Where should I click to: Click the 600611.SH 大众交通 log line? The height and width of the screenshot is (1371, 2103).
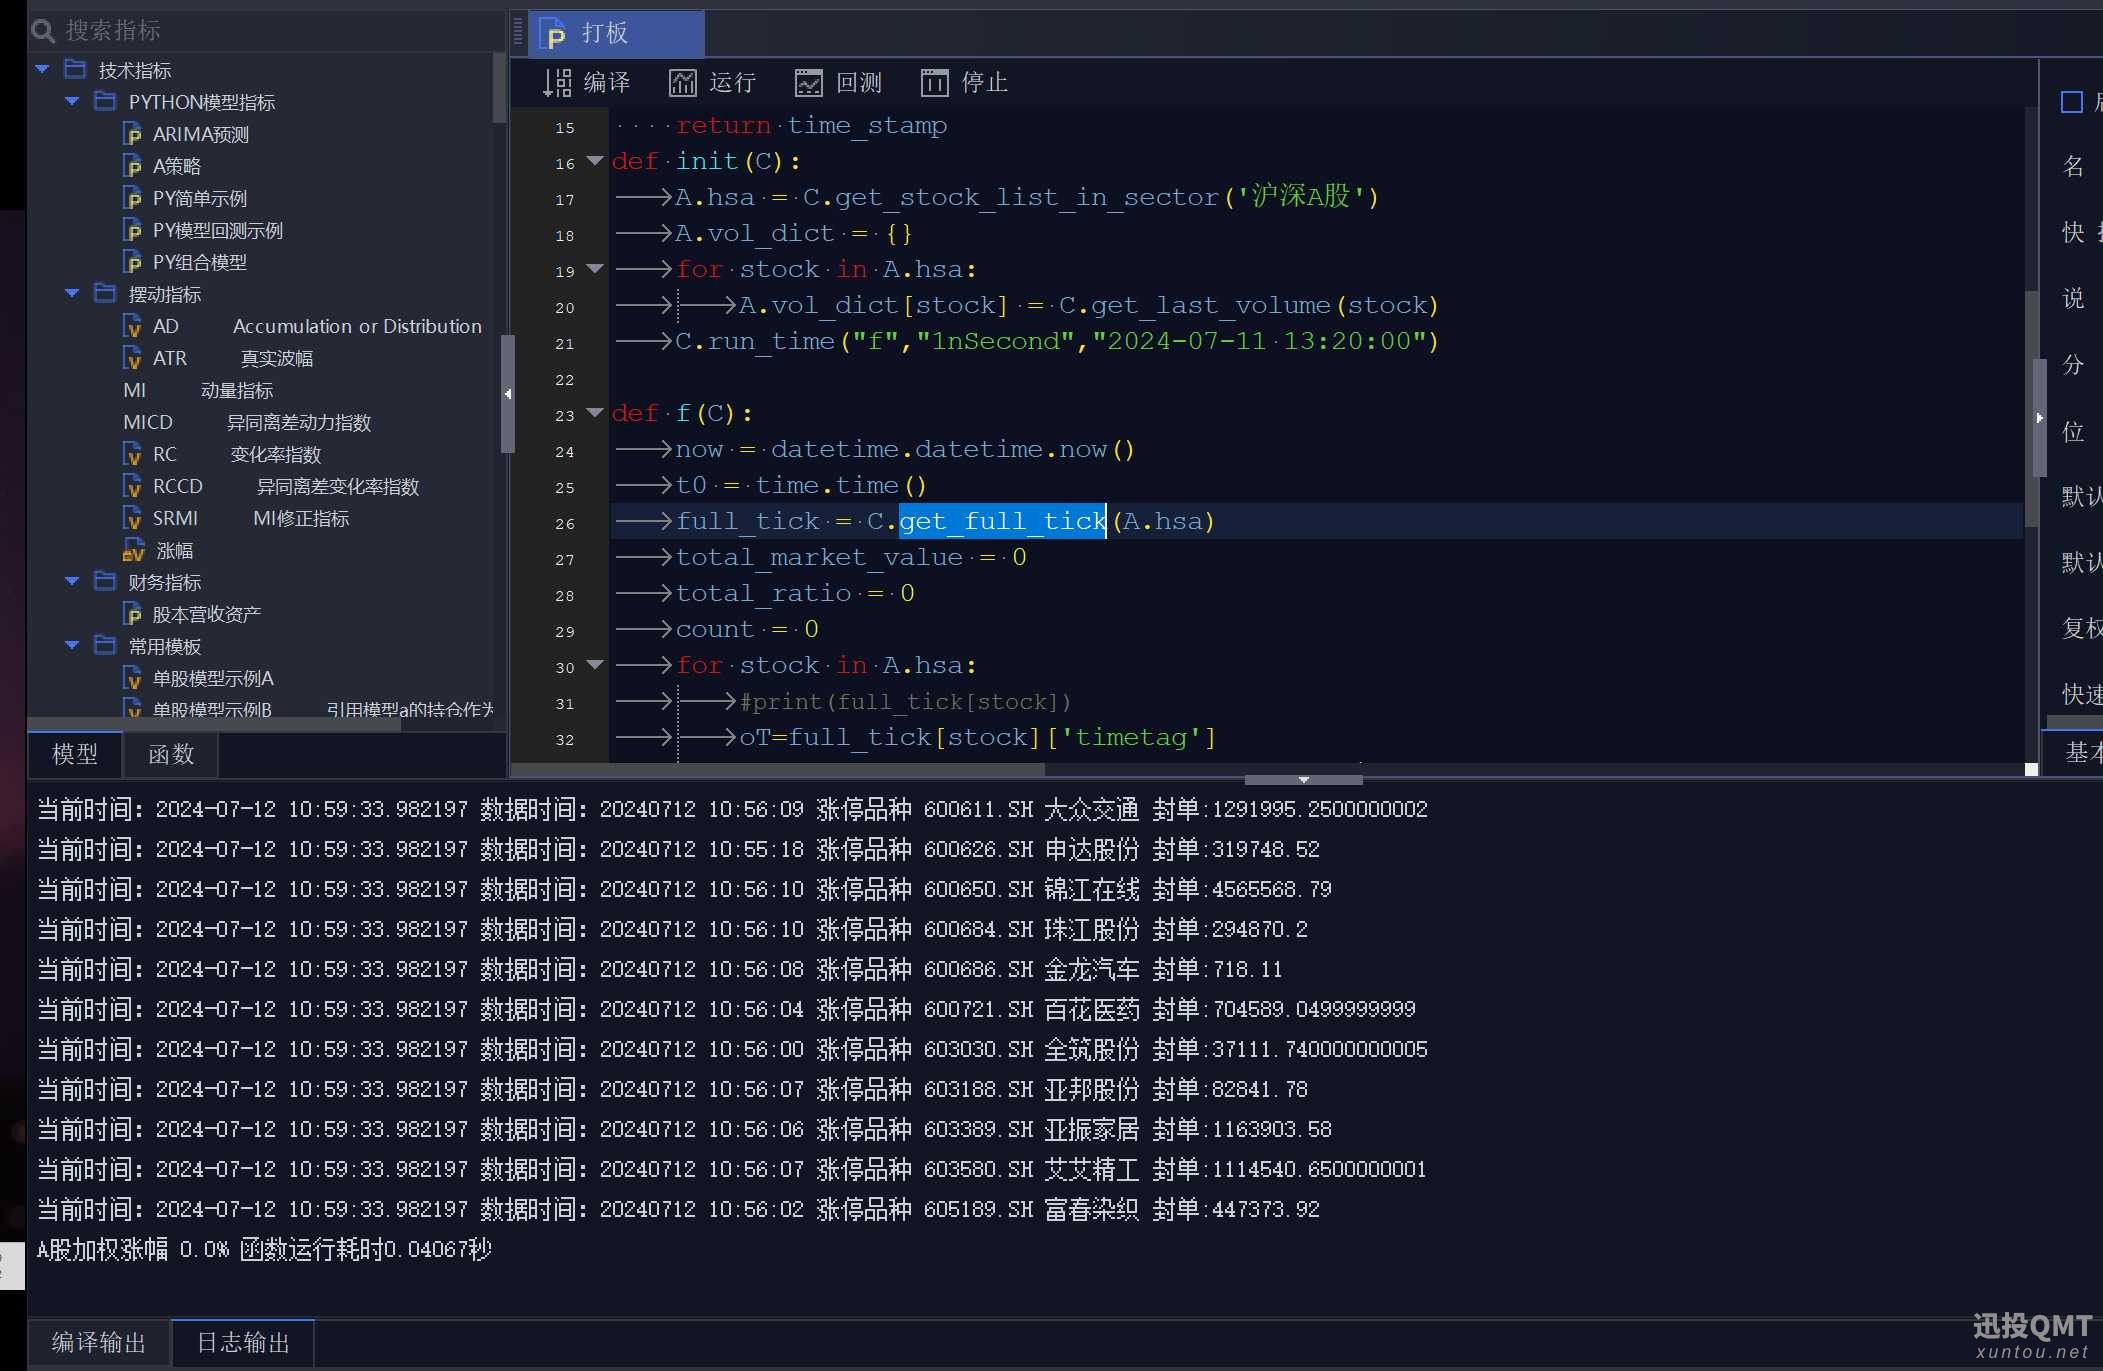click(x=733, y=809)
